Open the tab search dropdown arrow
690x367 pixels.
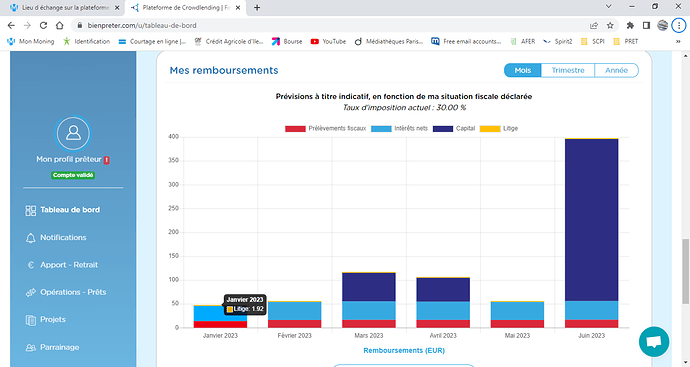point(609,7)
